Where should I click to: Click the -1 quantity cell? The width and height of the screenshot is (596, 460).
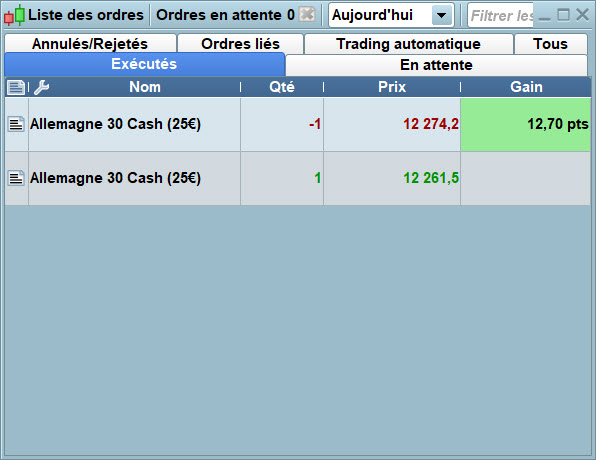pyautogui.click(x=282, y=124)
